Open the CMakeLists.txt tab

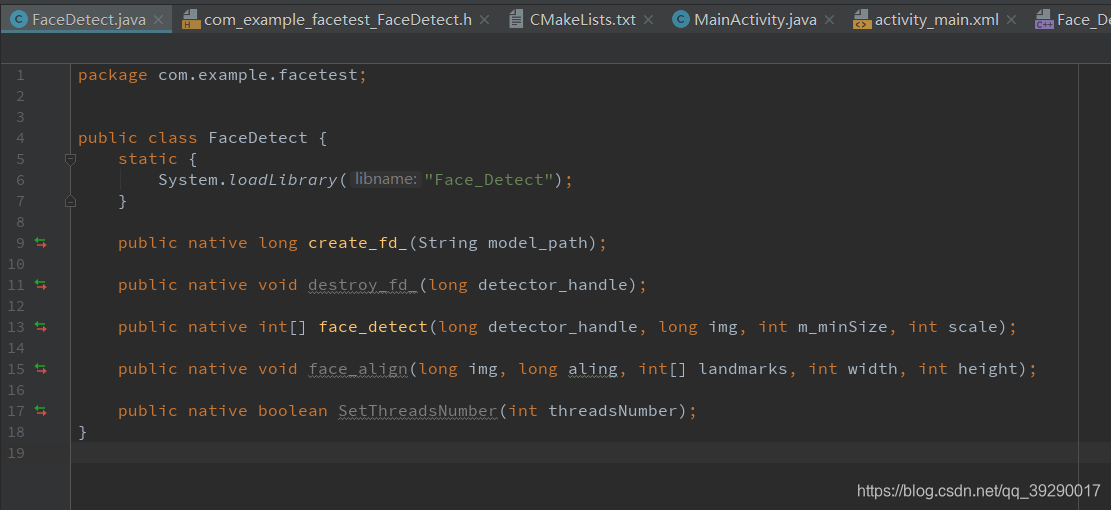click(x=582, y=20)
